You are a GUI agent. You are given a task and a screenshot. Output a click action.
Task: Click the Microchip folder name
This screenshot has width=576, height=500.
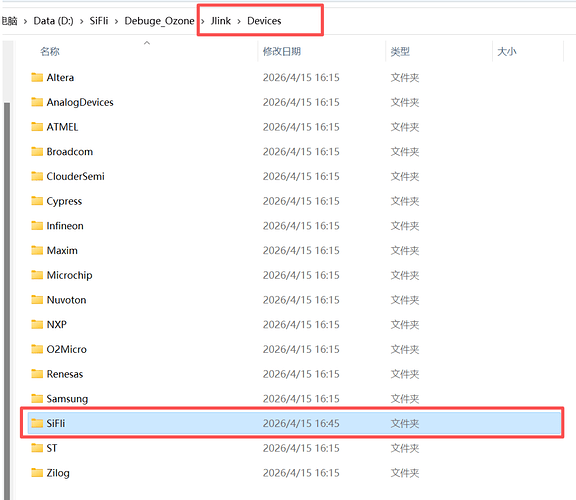point(70,275)
